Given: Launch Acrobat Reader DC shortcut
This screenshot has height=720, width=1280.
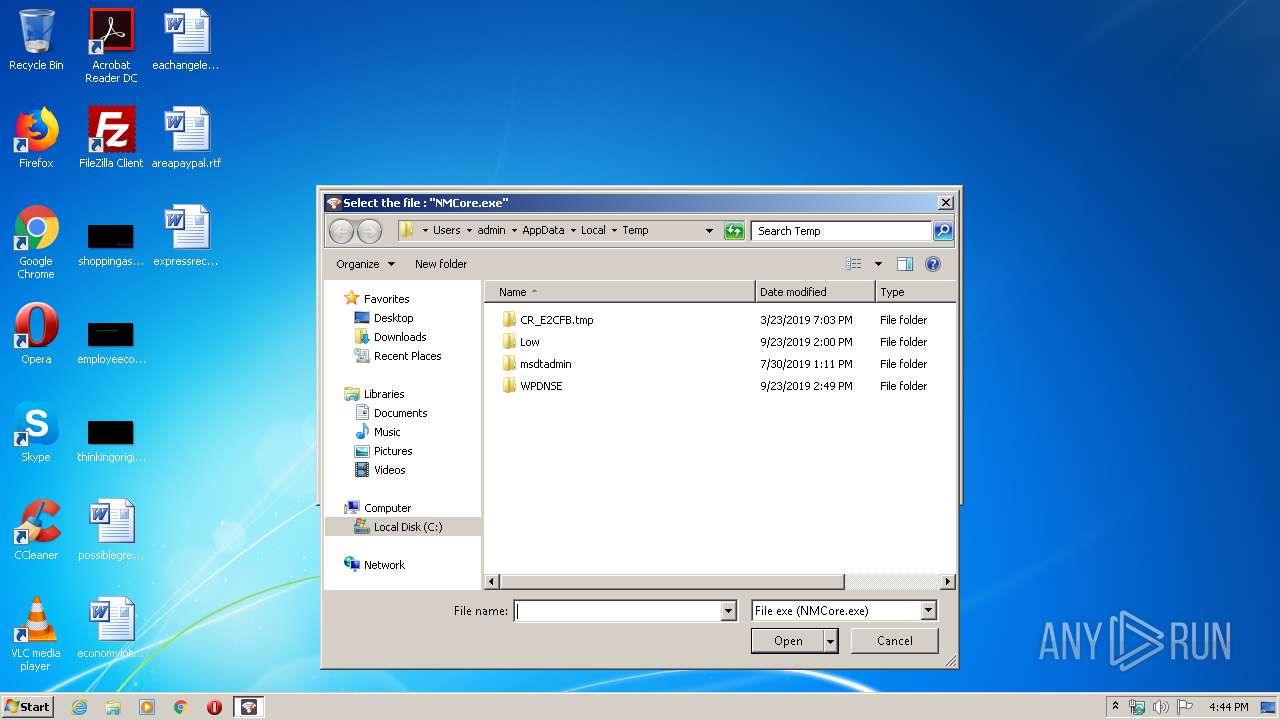Looking at the screenshot, I should (x=111, y=45).
